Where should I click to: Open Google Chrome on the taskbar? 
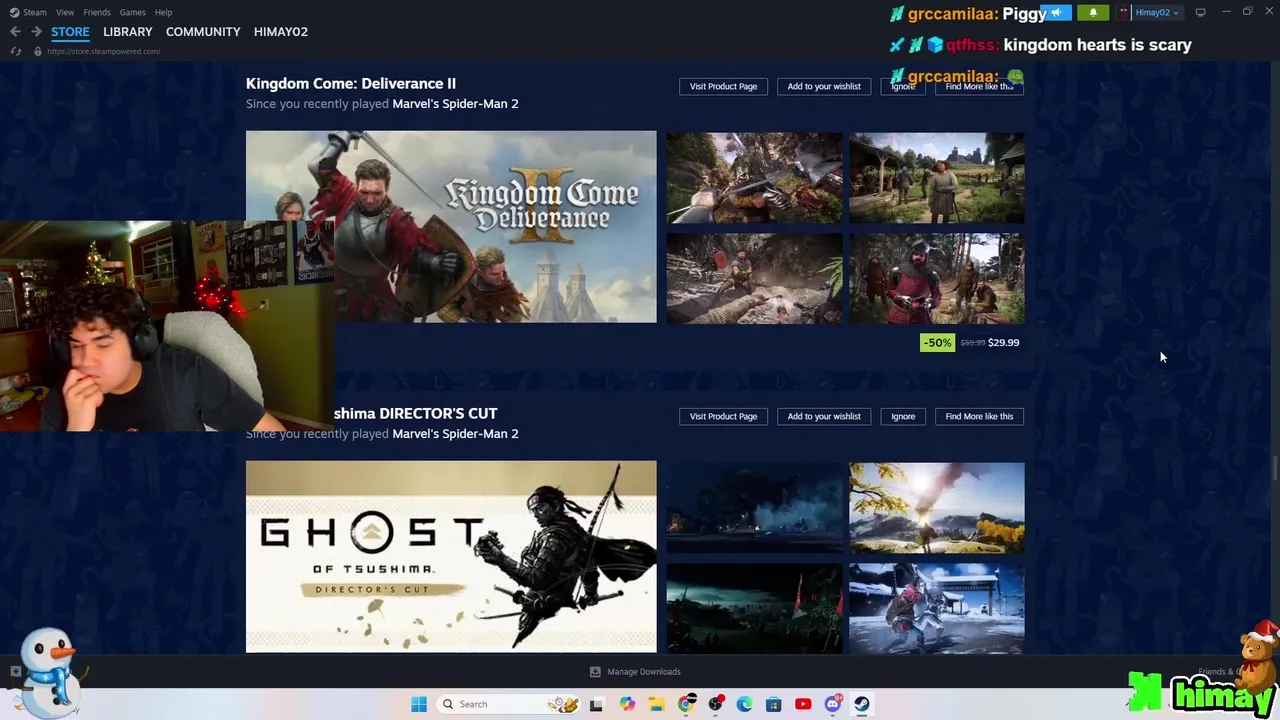(x=686, y=704)
